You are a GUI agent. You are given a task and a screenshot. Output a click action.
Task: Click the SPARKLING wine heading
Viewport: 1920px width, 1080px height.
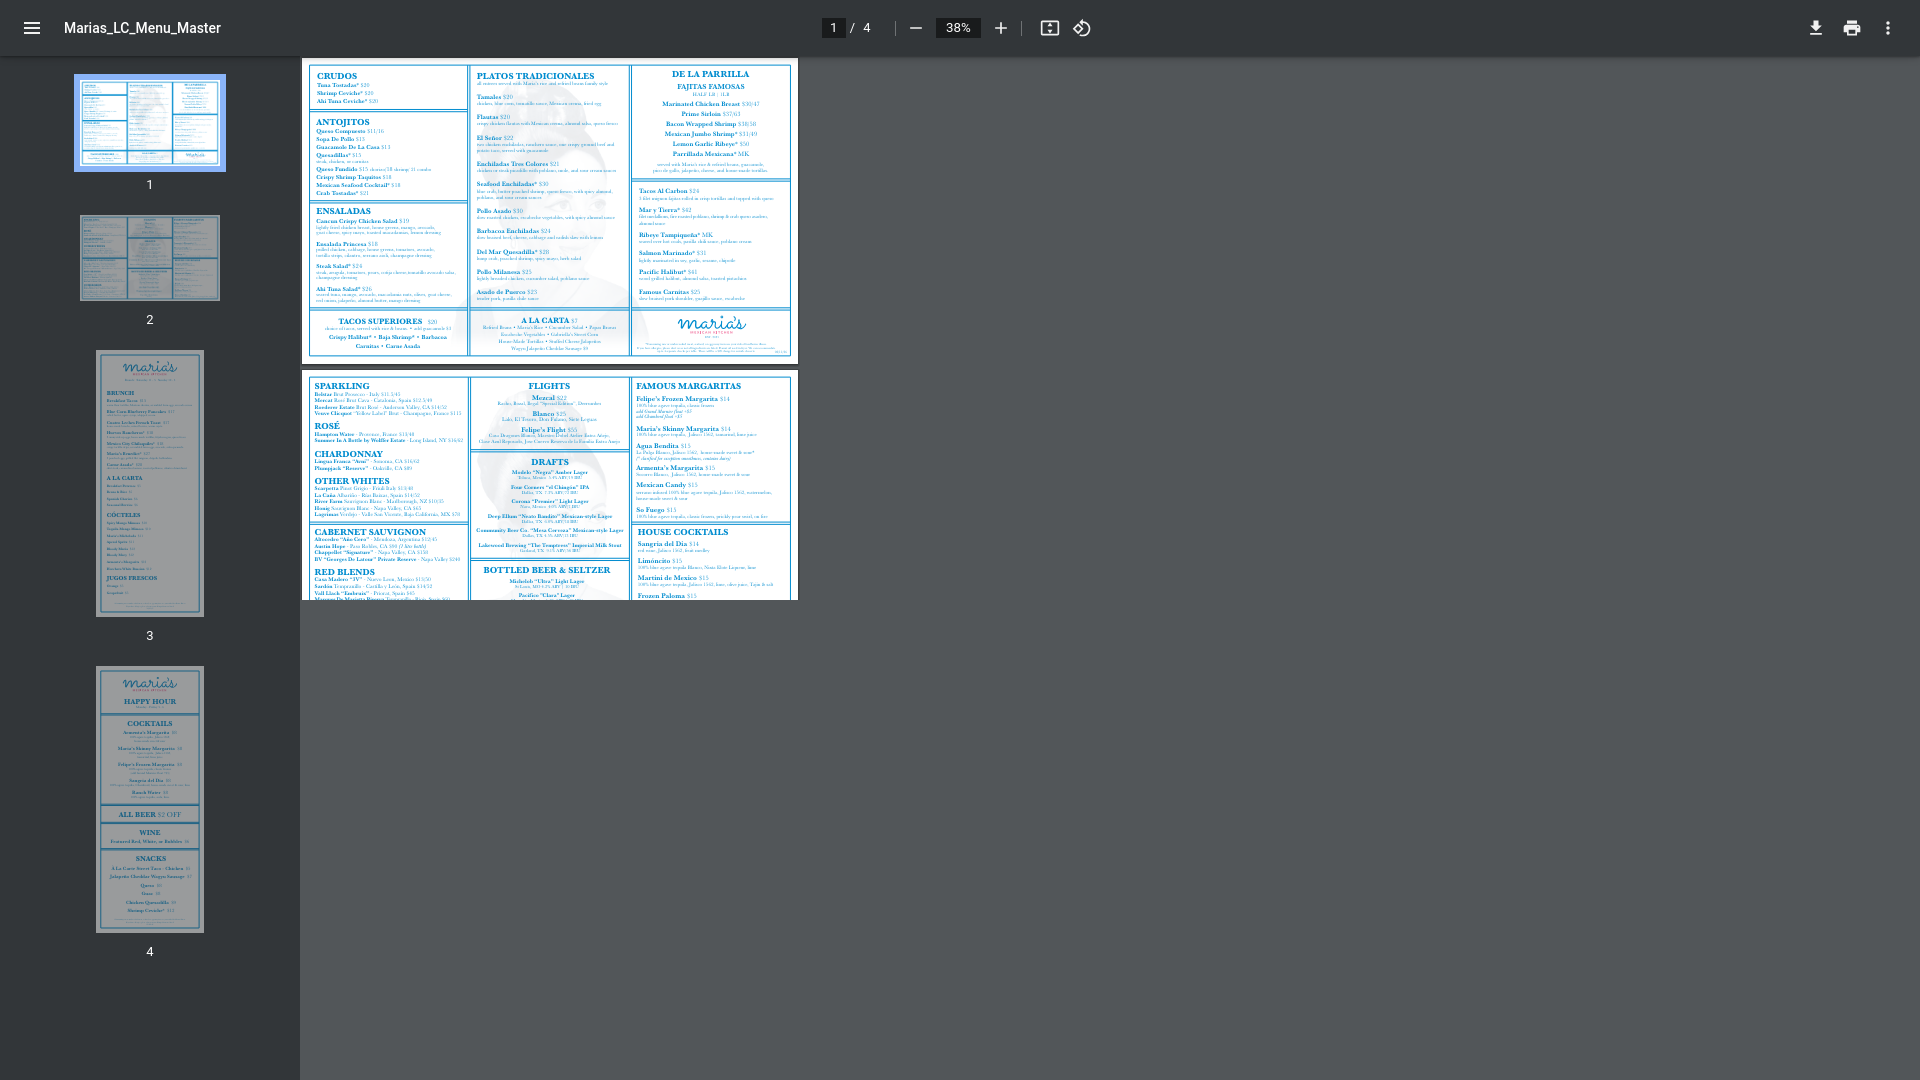click(342, 386)
